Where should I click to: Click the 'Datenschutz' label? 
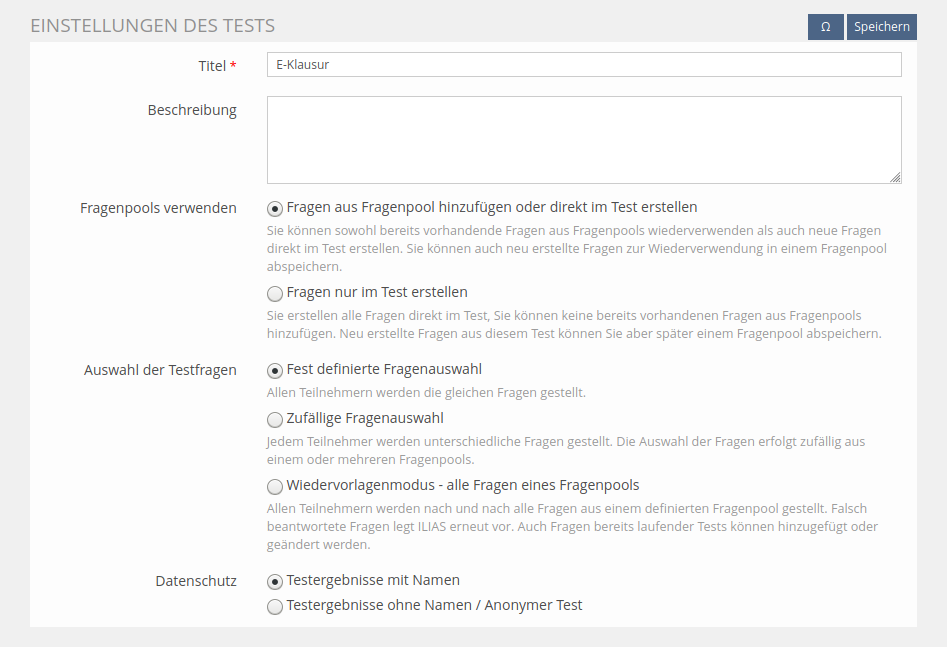click(196, 581)
